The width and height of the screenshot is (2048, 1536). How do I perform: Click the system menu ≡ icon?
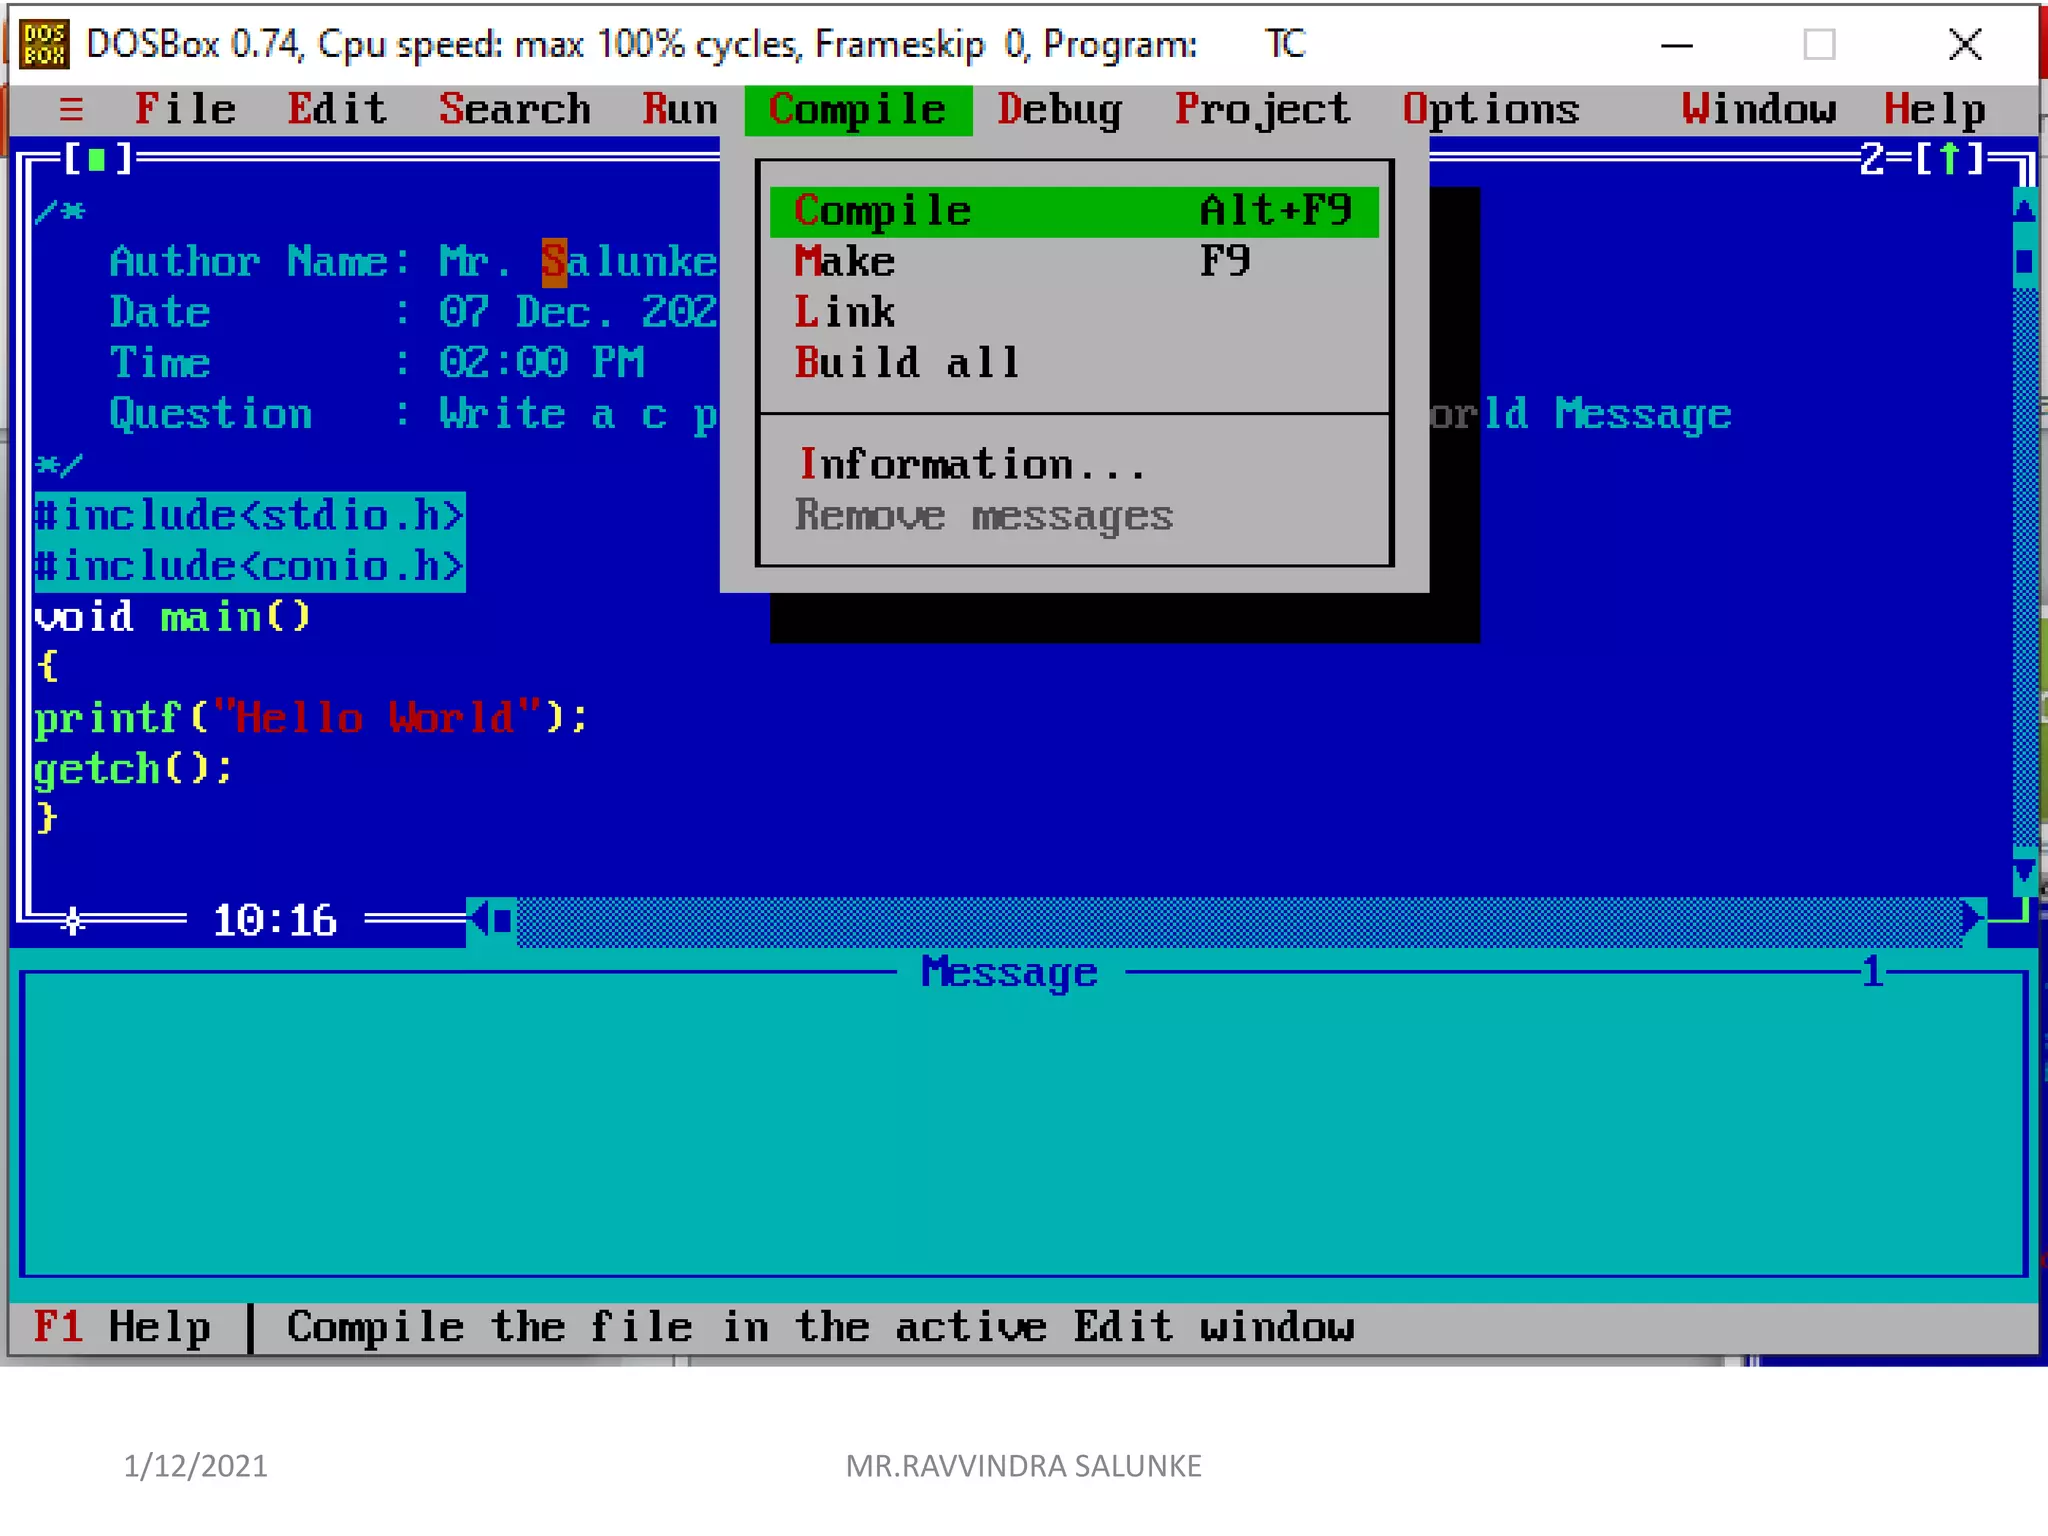(x=71, y=109)
